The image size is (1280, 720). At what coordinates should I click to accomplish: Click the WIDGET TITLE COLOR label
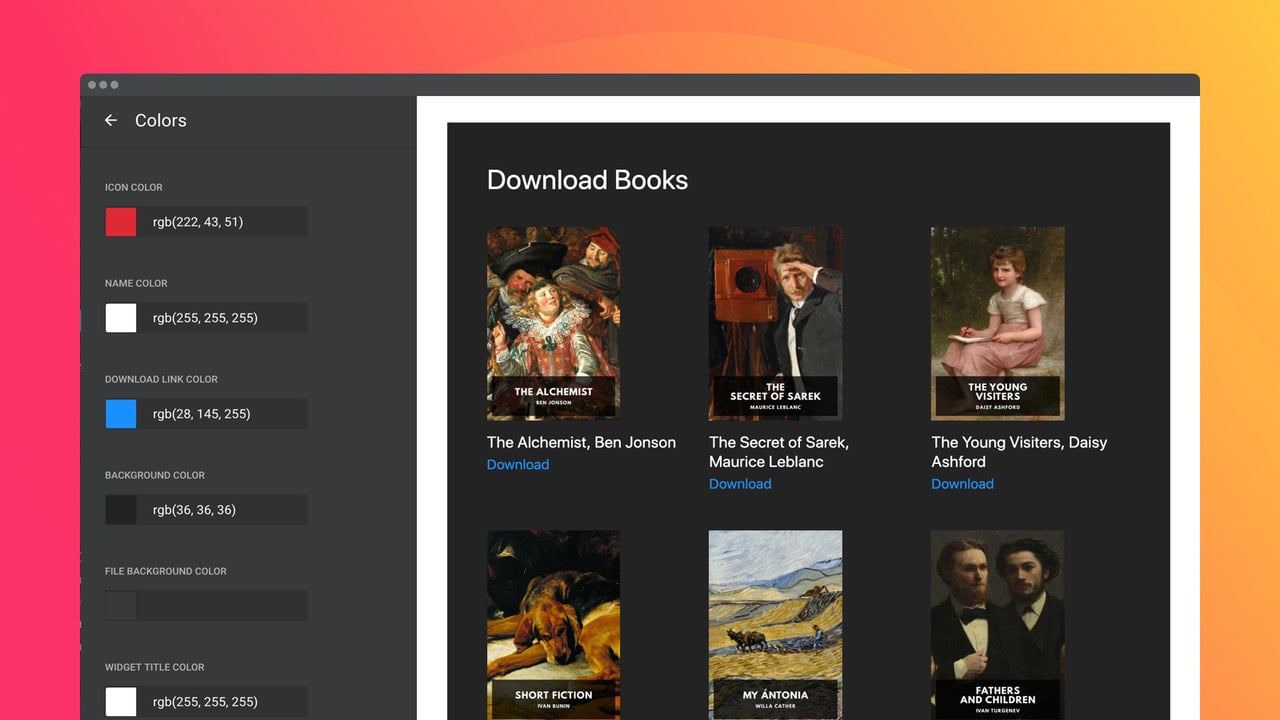(x=155, y=667)
